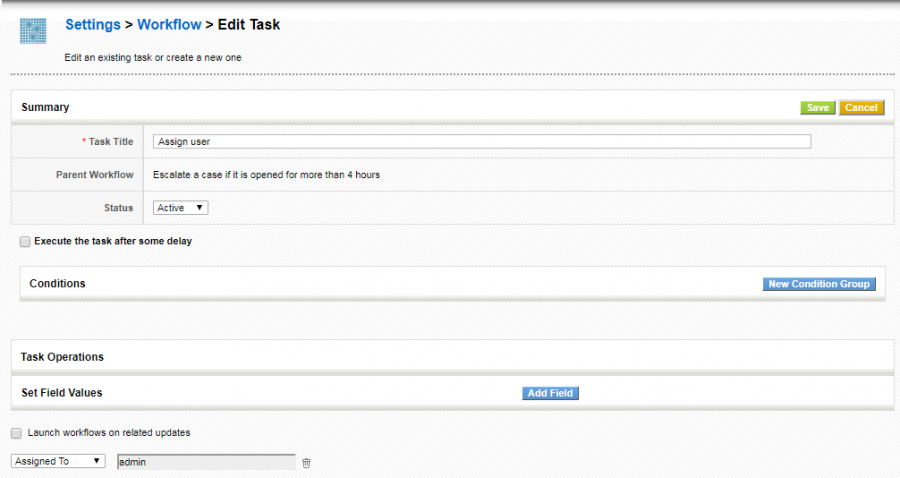
Task: Toggle Launch workflows on related updates
Action: [x=16, y=433]
